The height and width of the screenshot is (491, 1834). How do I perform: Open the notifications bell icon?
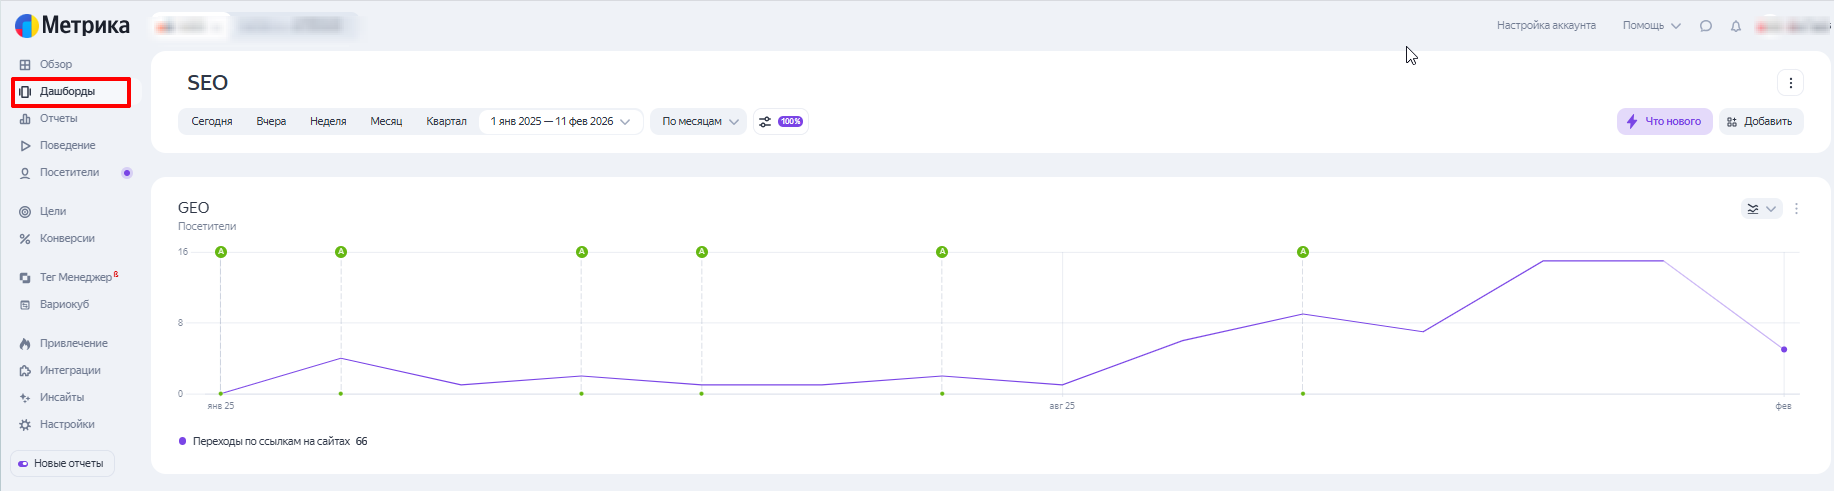click(1736, 26)
